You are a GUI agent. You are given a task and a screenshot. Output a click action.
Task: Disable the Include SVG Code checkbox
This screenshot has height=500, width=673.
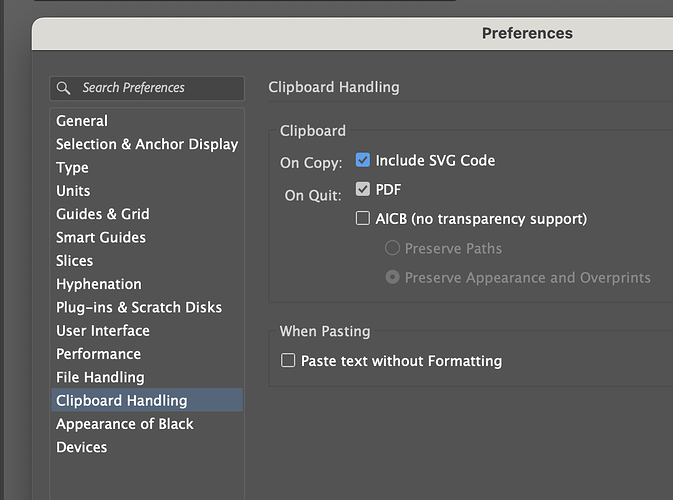point(363,160)
